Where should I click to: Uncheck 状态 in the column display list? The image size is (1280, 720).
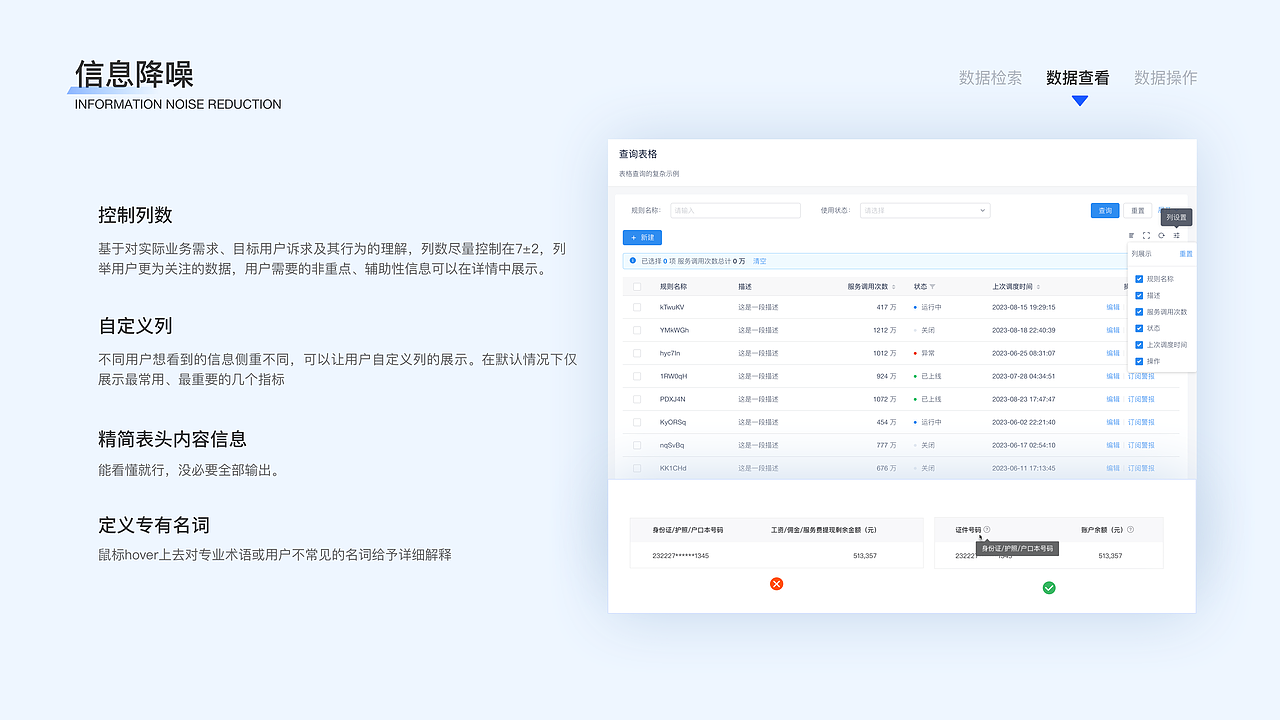[x=1138, y=328]
